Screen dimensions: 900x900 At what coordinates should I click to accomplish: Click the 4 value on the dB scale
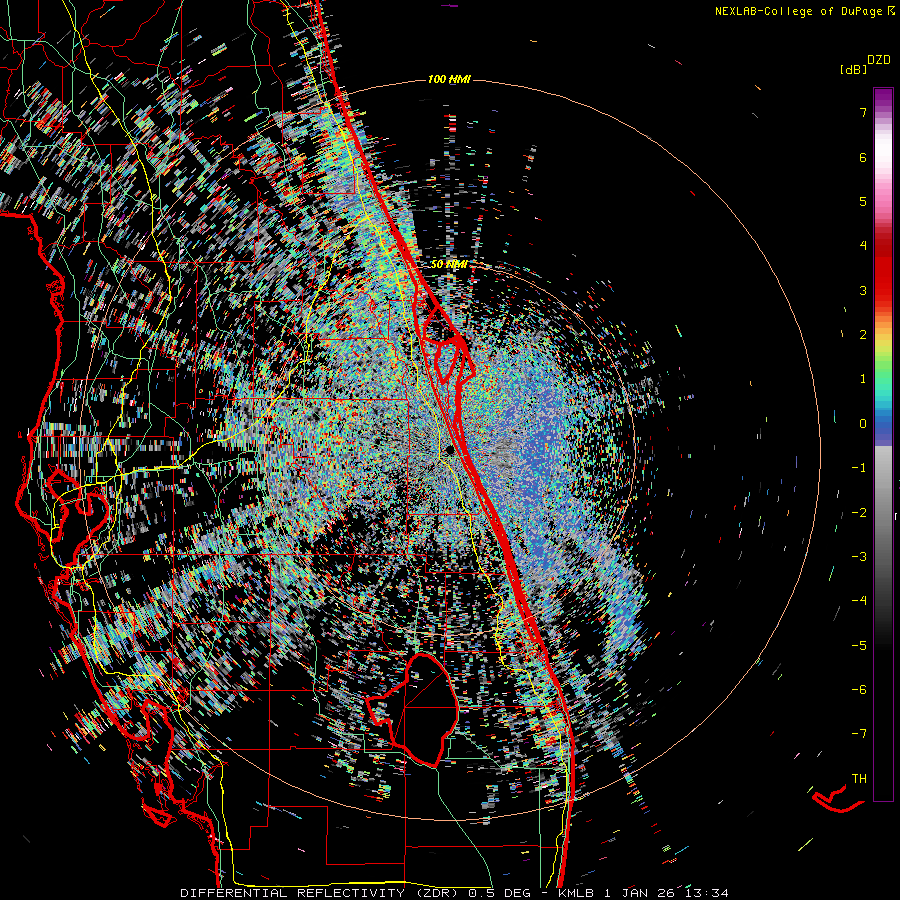(863, 246)
